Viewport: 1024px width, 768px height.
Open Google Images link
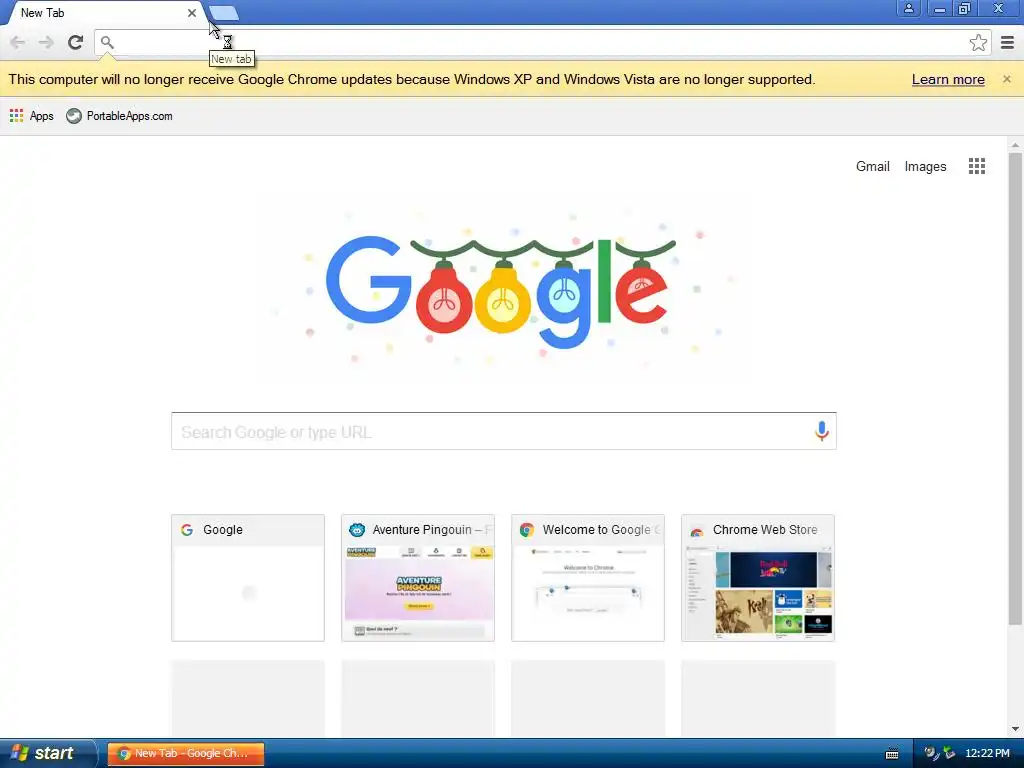pos(925,167)
